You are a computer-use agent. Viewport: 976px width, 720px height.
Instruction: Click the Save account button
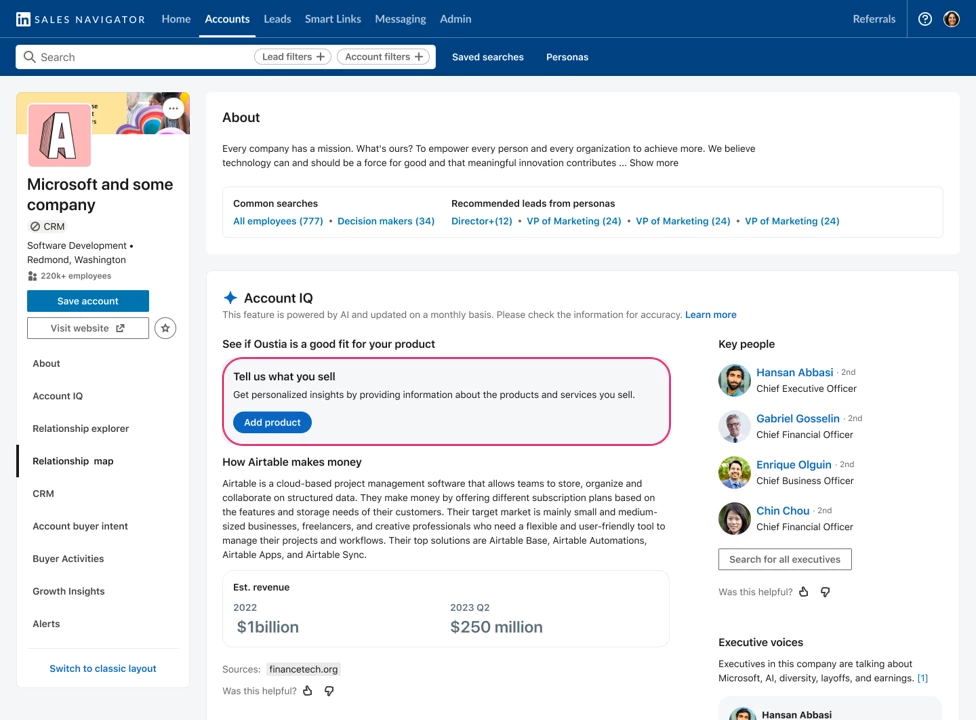click(88, 301)
